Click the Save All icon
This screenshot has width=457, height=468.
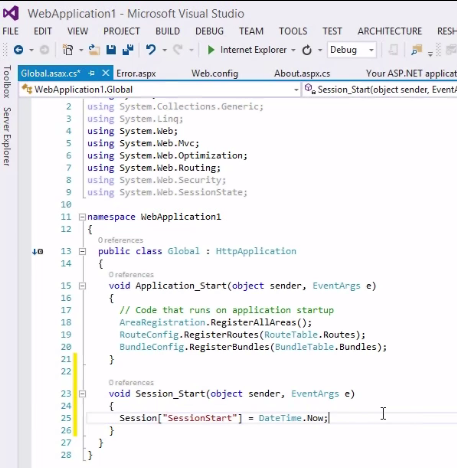pyautogui.click(x=128, y=50)
